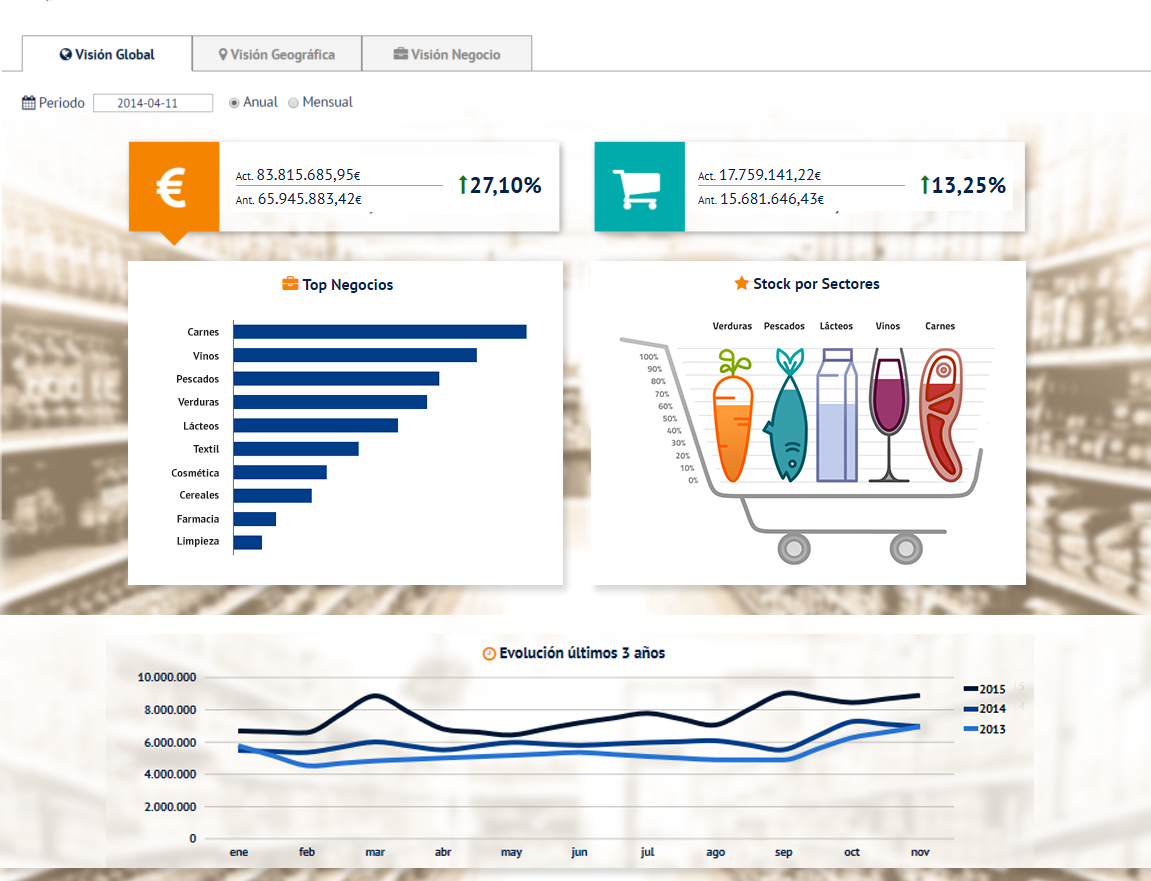Toggle the 2015 series in chart legend

(x=984, y=689)
